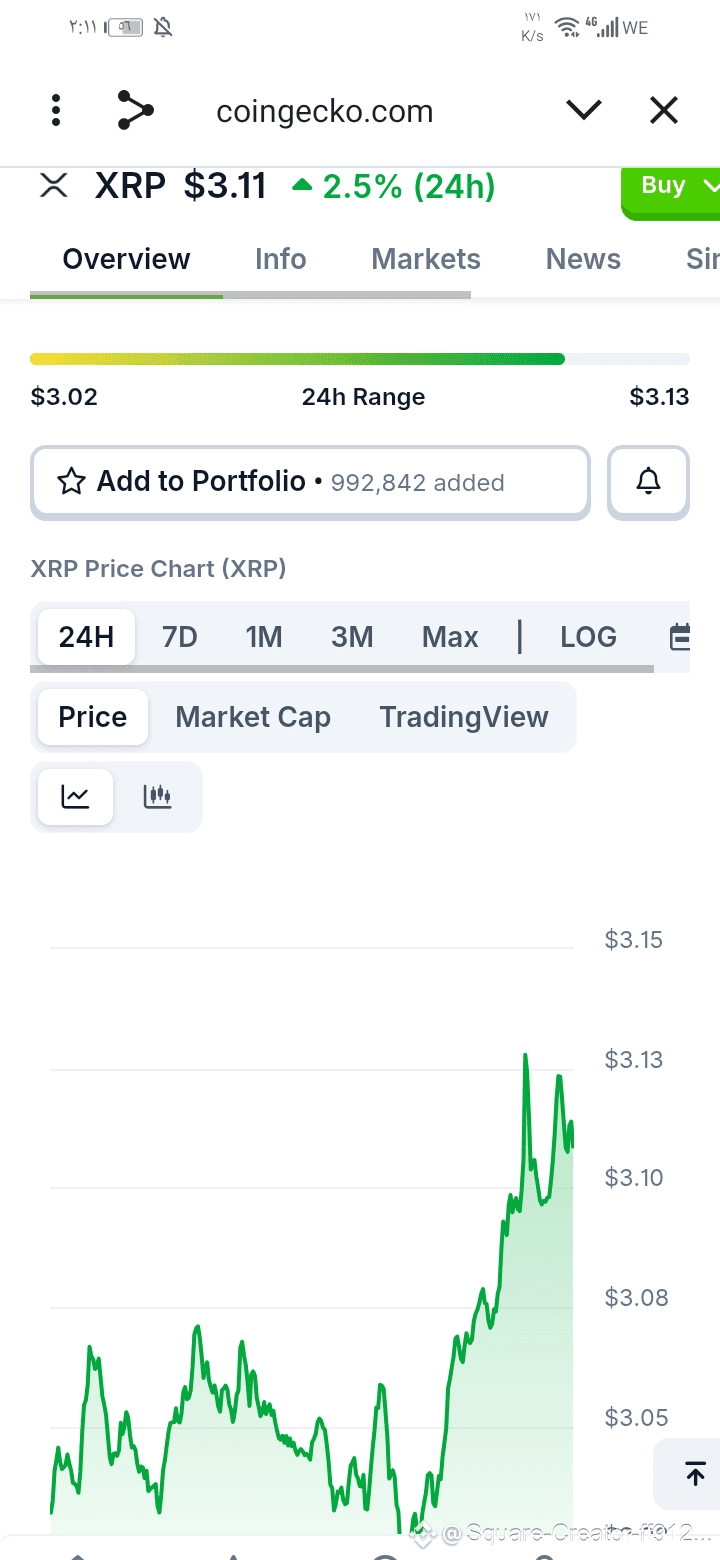720x1560 pixels.
Task: Switch to candlestick chart view icon
Action: pyautogui.click(x=157, y=796)
